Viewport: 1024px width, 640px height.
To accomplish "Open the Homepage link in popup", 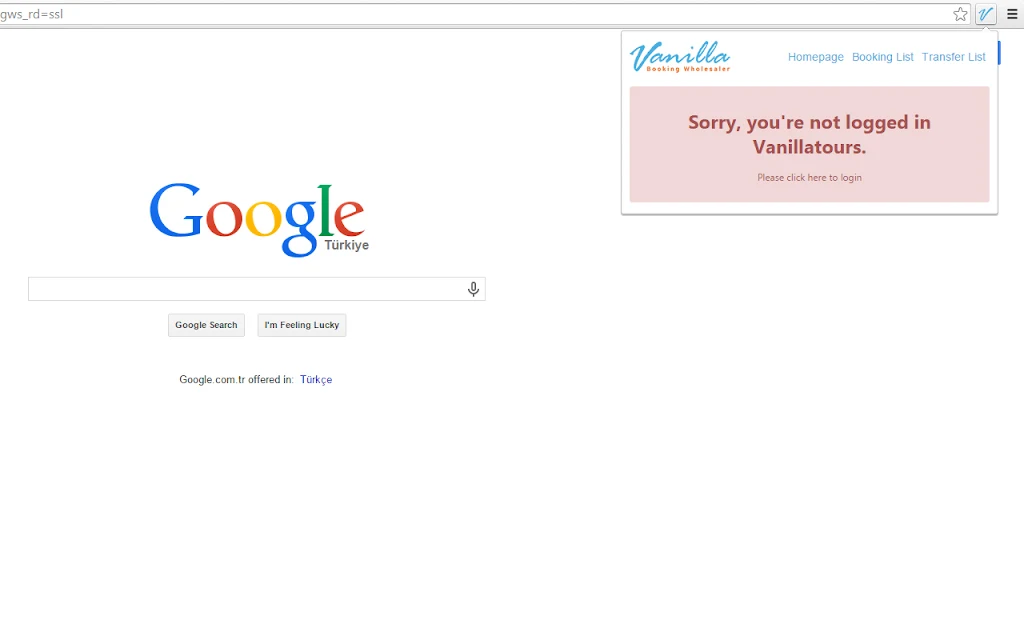I will coord(816,57).
